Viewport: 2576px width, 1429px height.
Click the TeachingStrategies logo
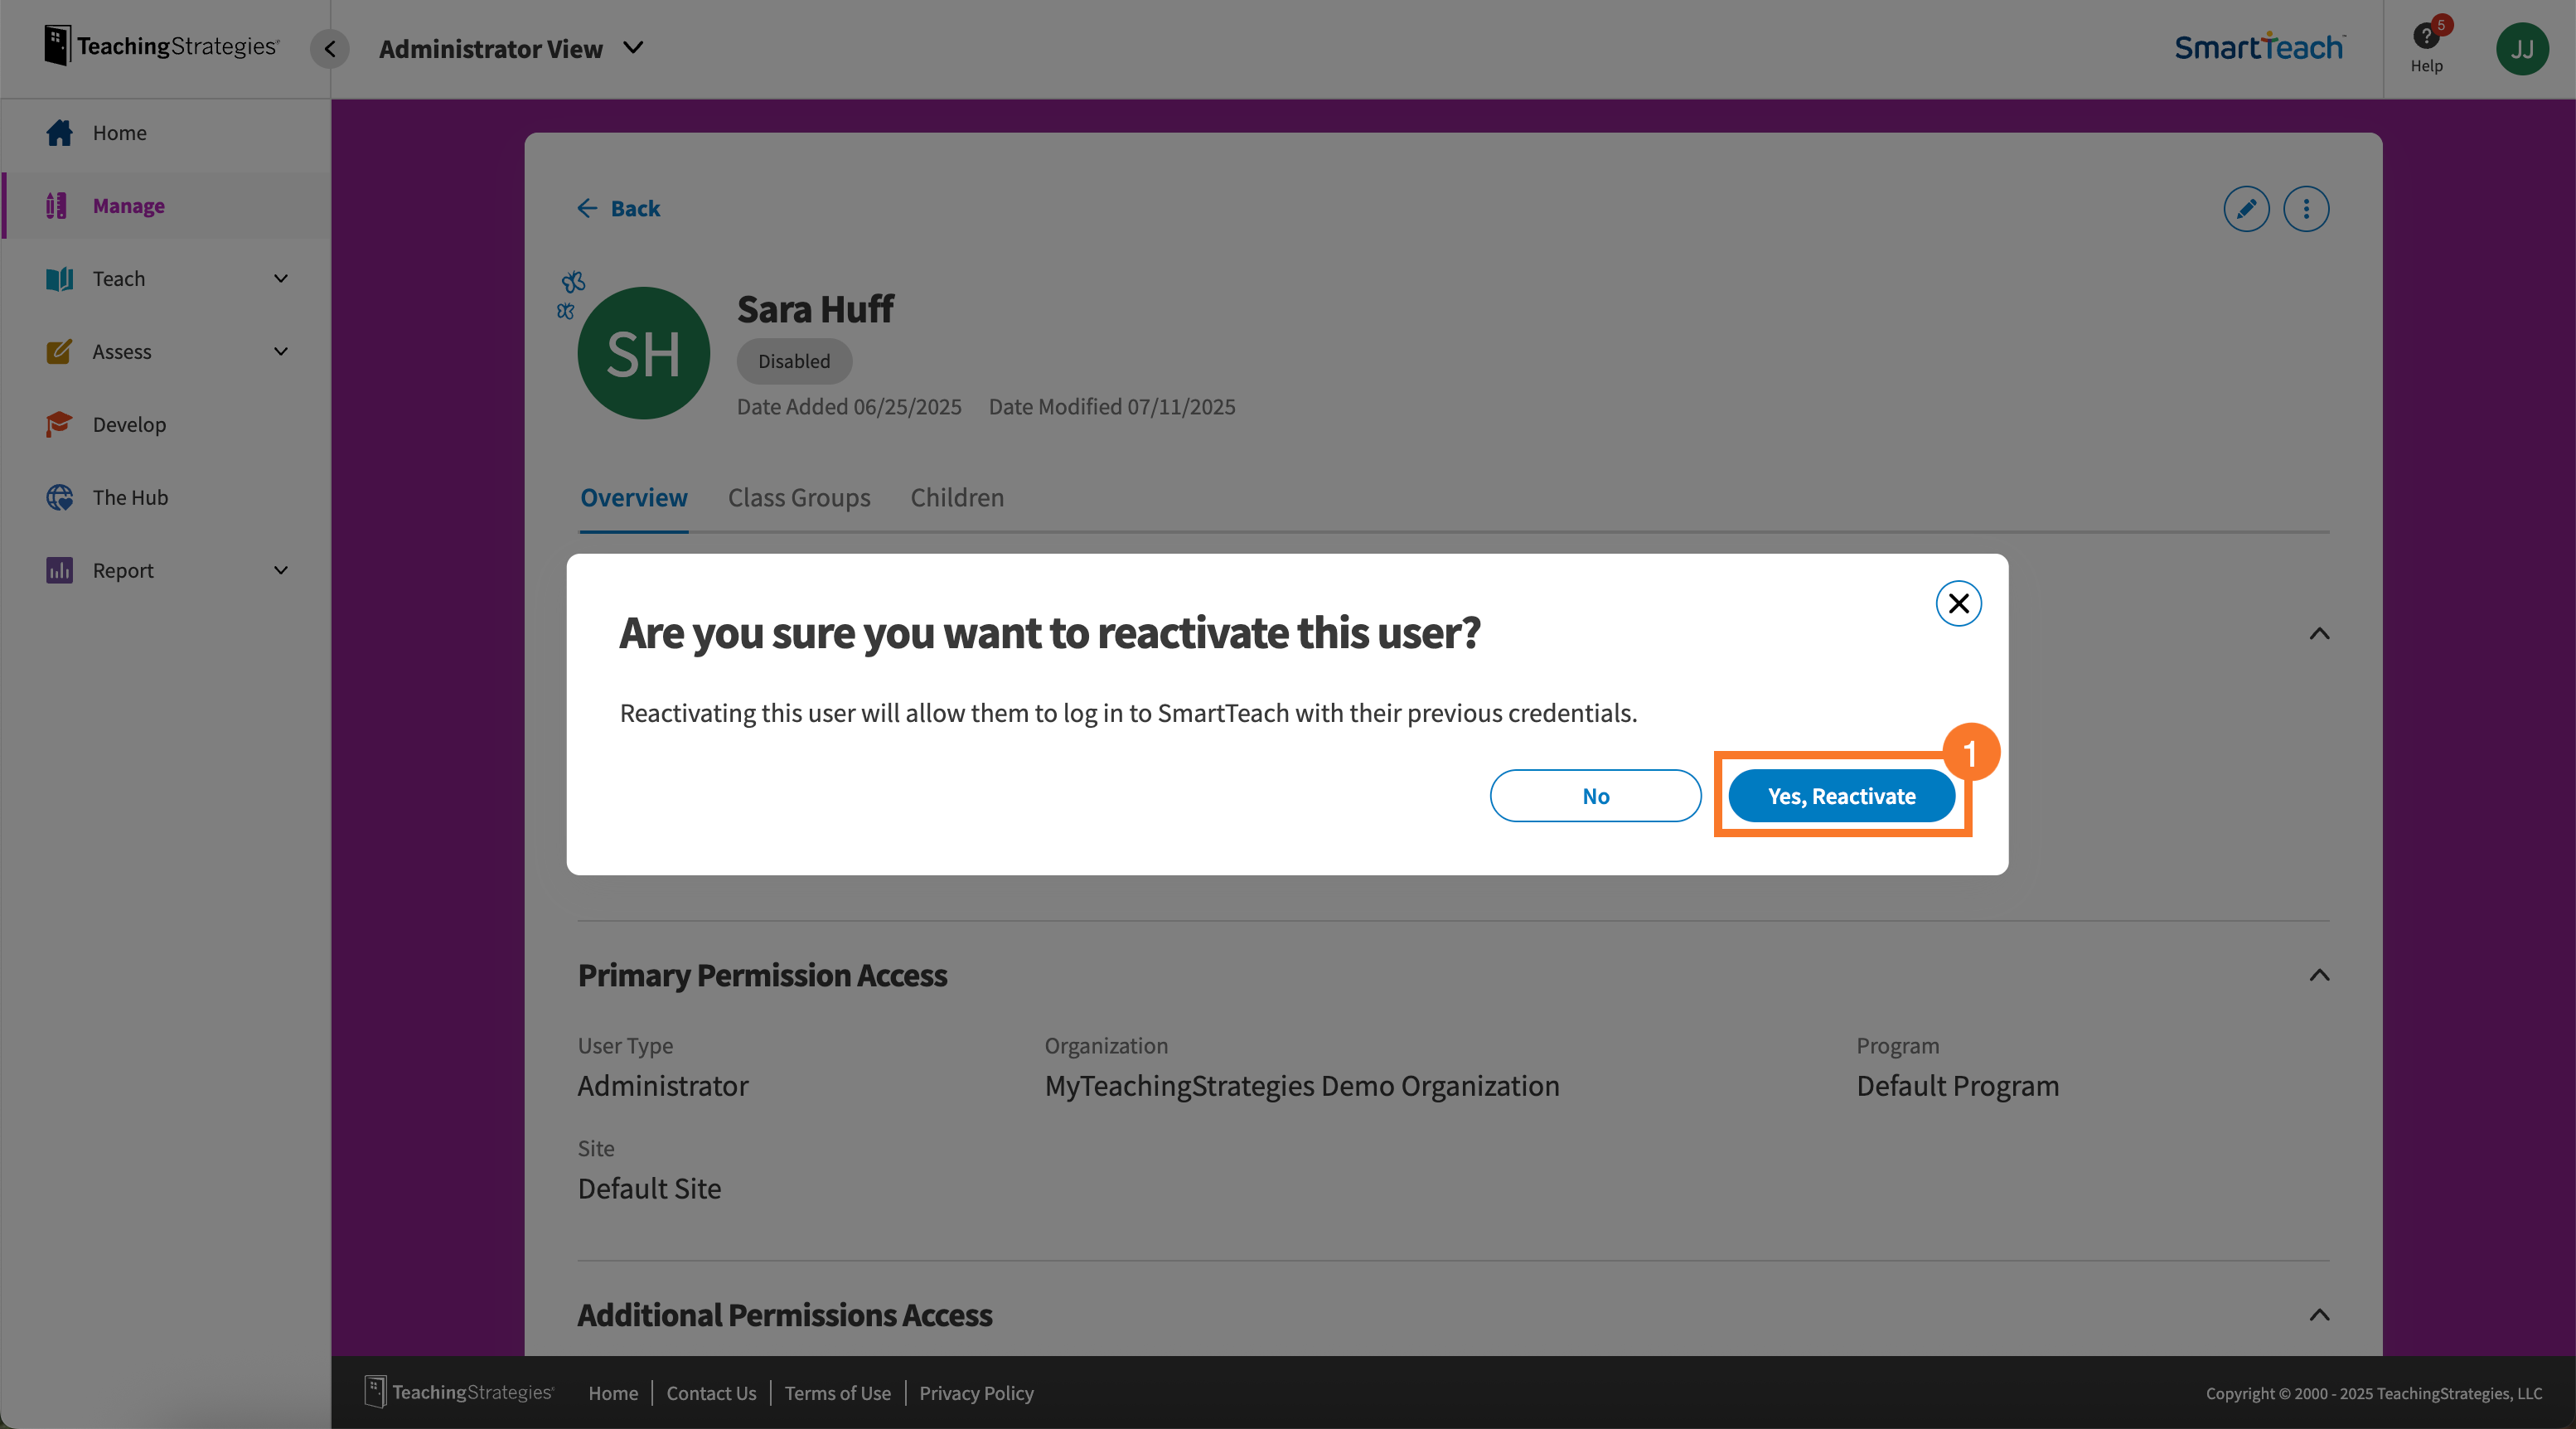pos(160,44)
